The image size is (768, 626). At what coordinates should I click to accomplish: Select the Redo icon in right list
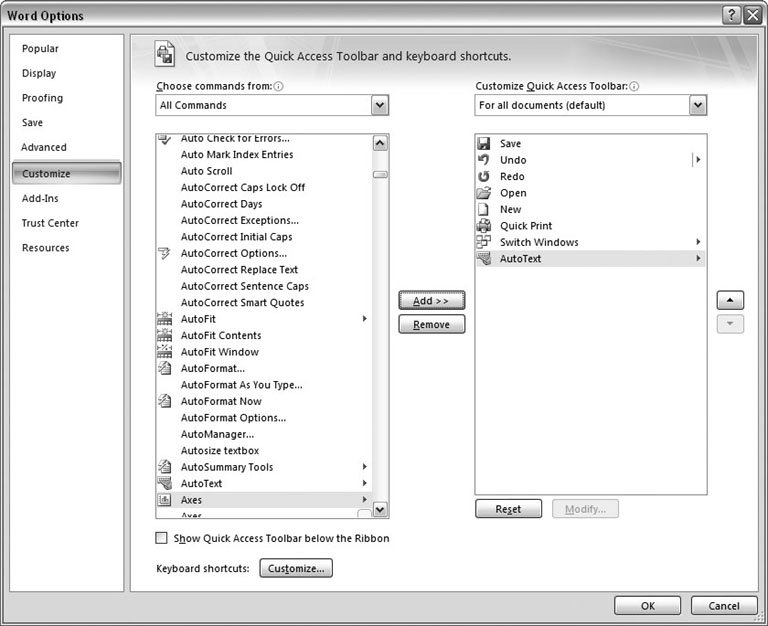click(484, 177)
